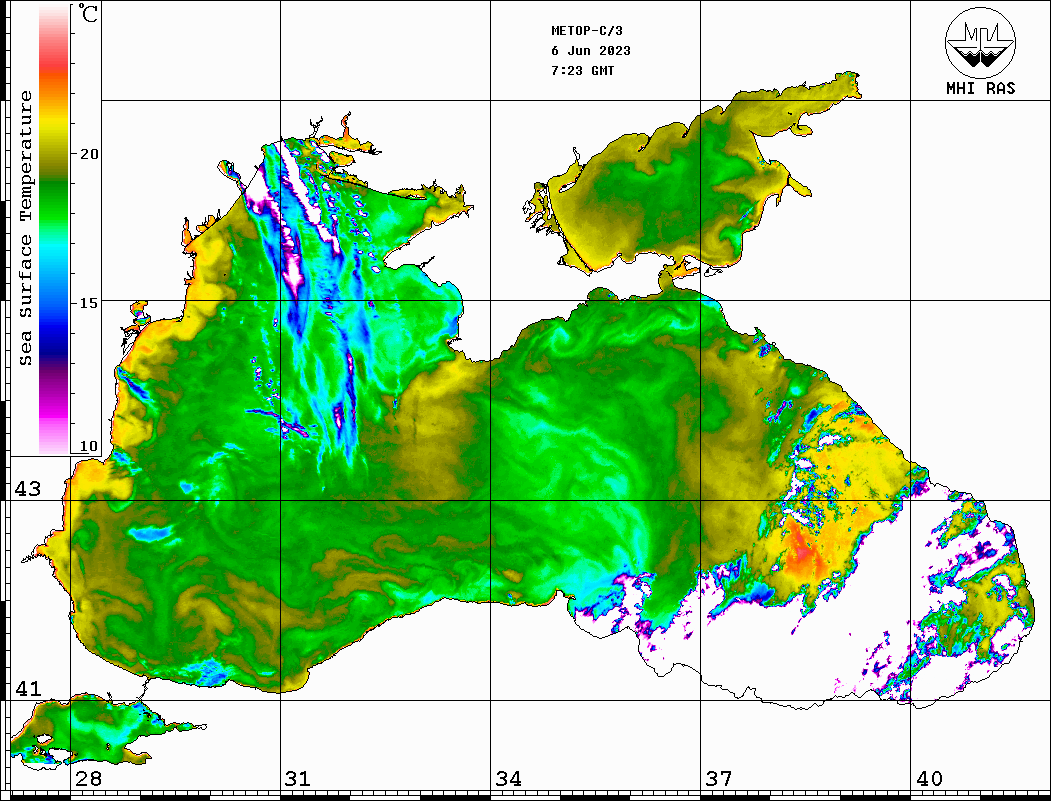Click the longitude label '34'
This screenshot has width=1051, height=801.
pos(509,779)
